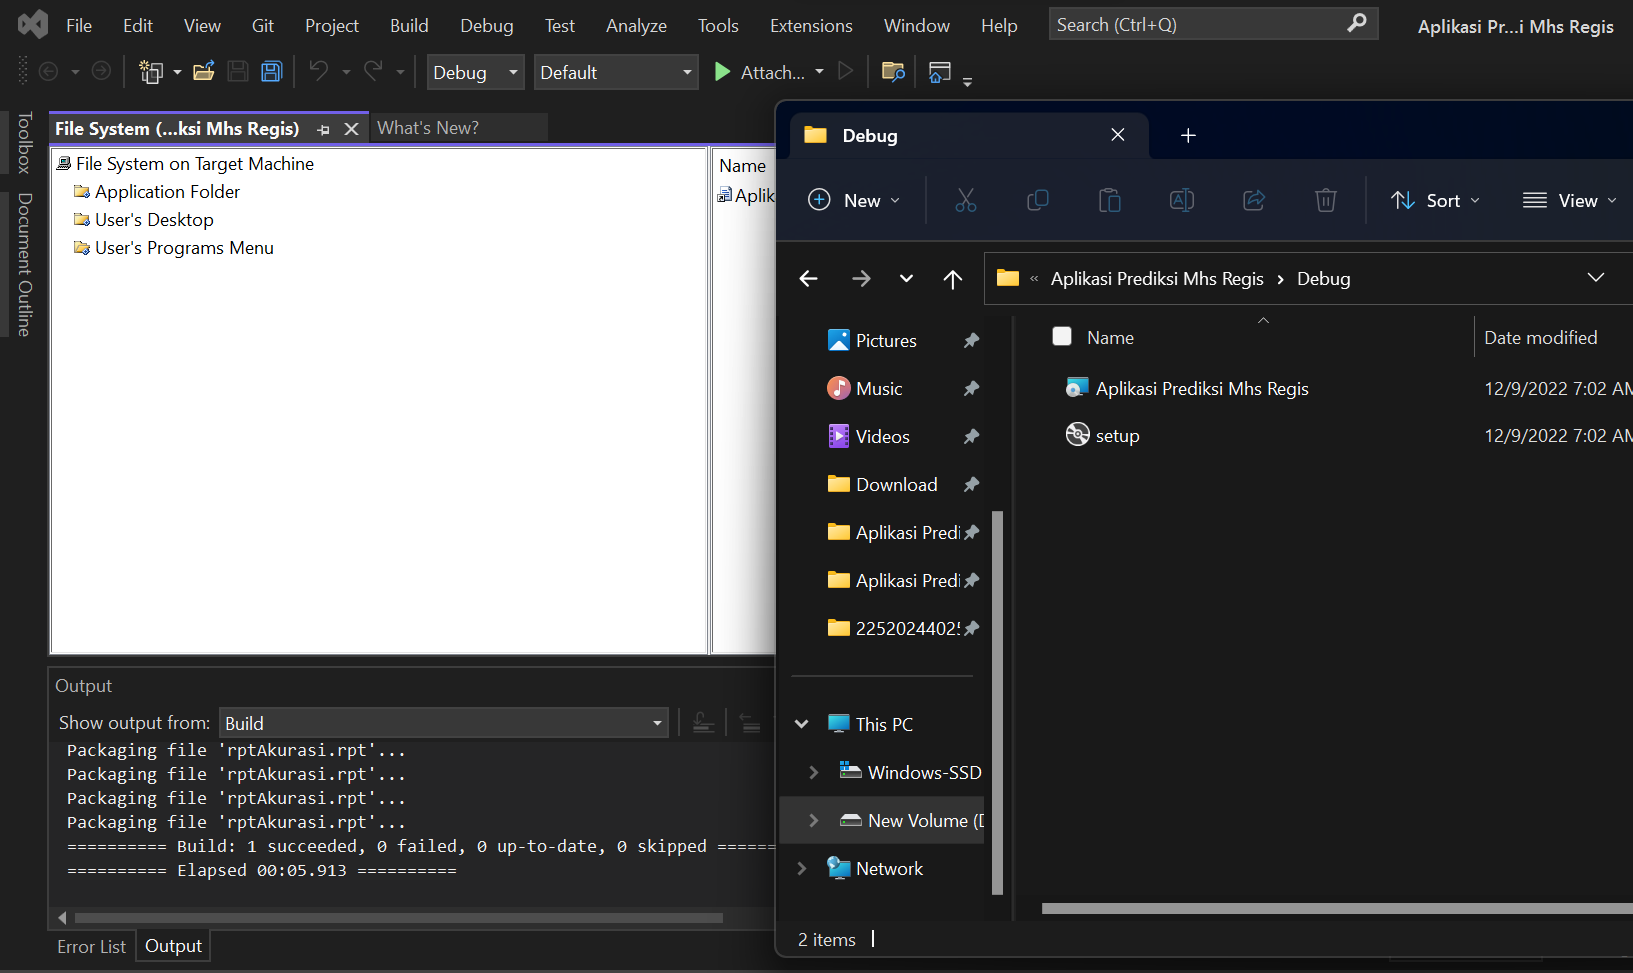This screenshot has width=1633, height=973.
Task: Click the Save toolbar icon
Action: tap(238, 71)
